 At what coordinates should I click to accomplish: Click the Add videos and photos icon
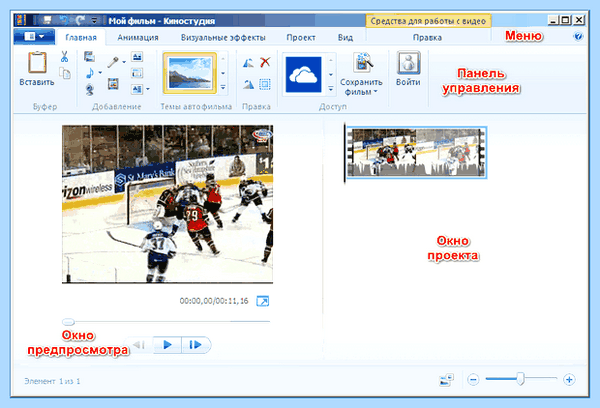[90, 57]
